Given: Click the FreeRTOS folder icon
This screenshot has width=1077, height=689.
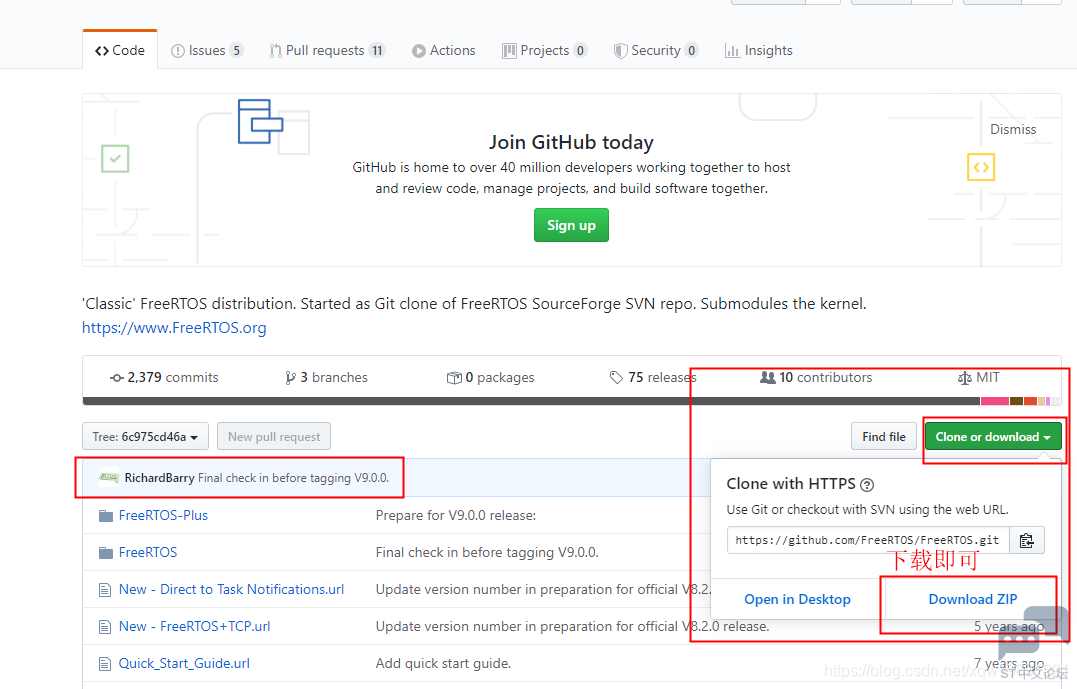Looking at the screenshot, I should pyautogui.click(x=106, y=552).
